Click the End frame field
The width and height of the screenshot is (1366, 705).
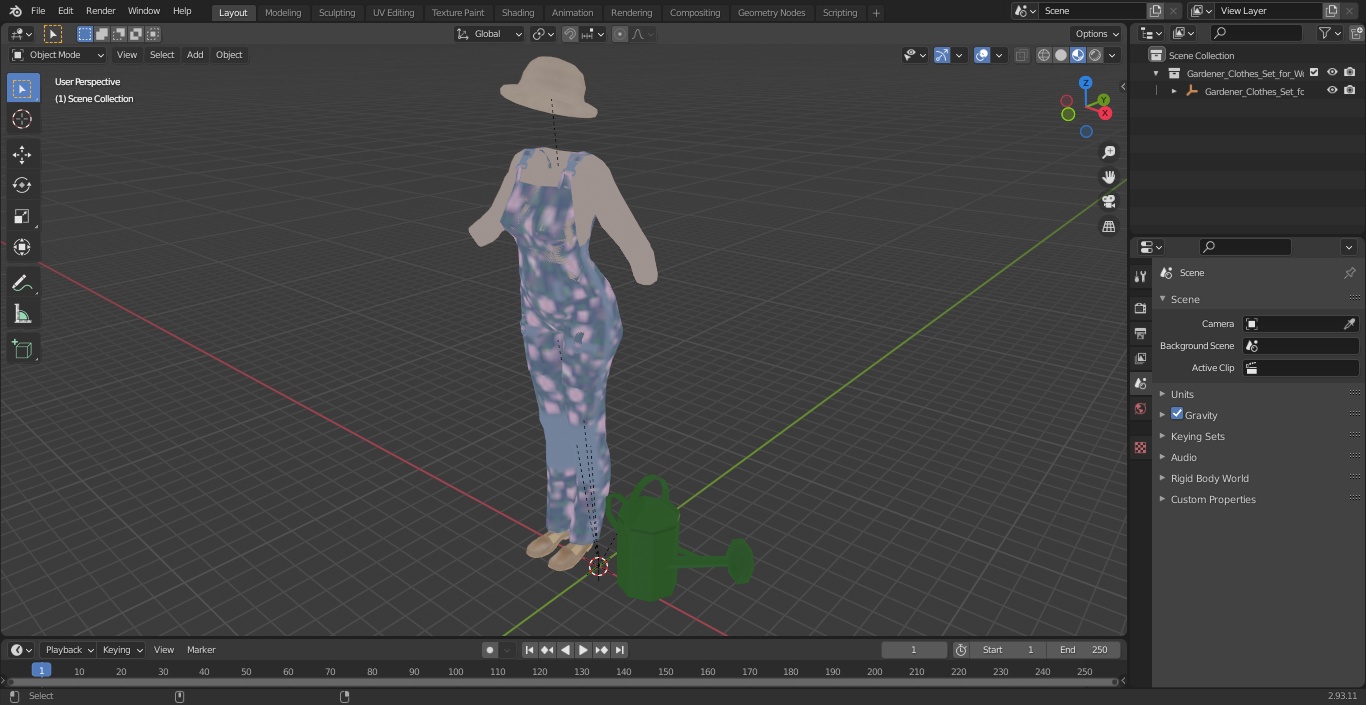(x=1084, y=650)
